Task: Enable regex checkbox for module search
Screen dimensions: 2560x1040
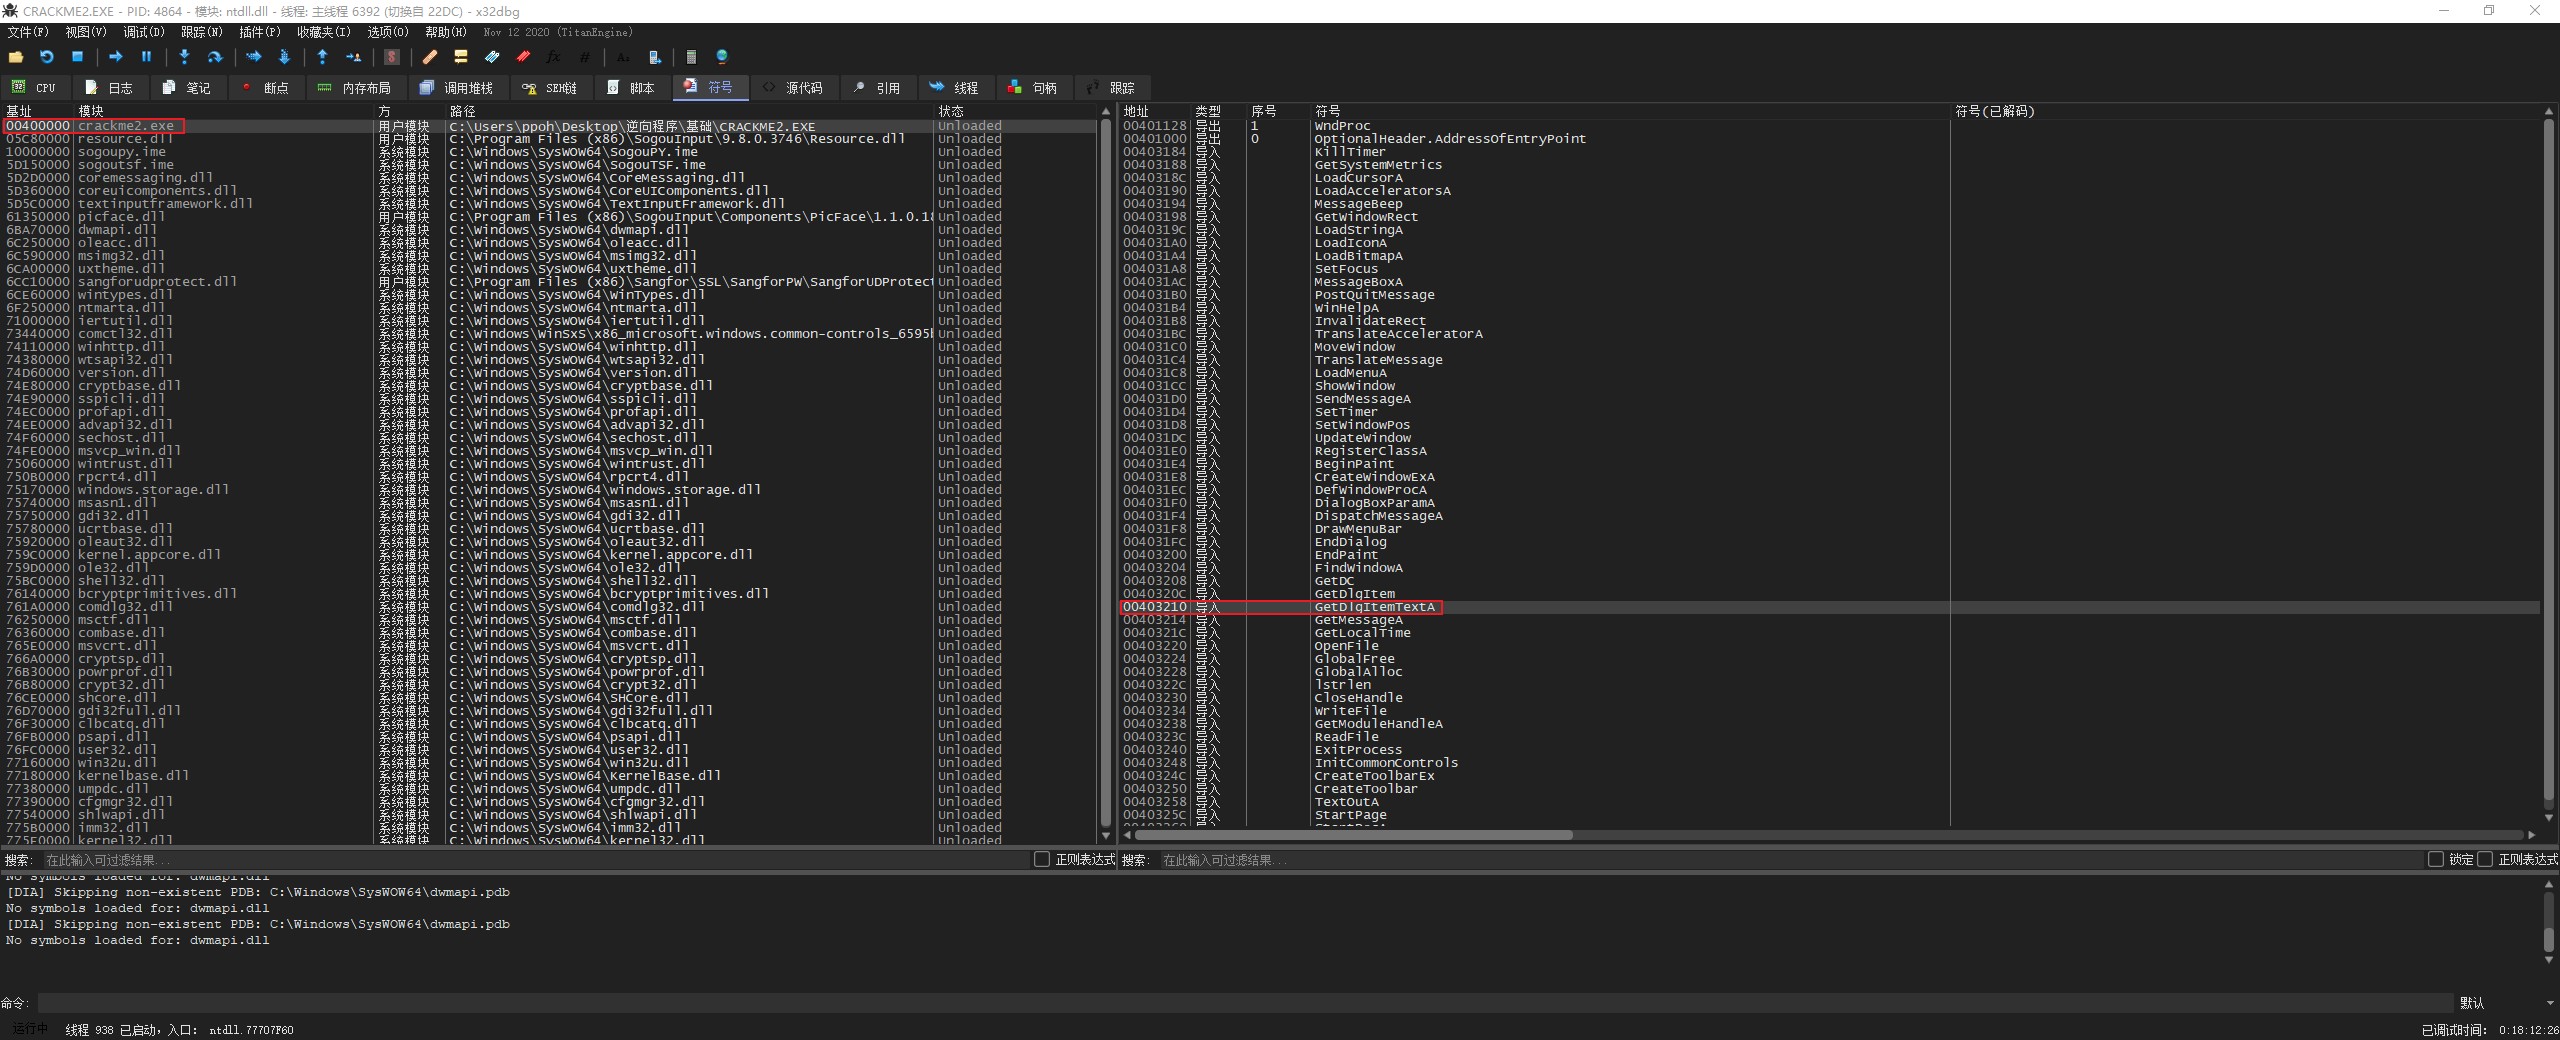Action: [x=1042, y=860]
